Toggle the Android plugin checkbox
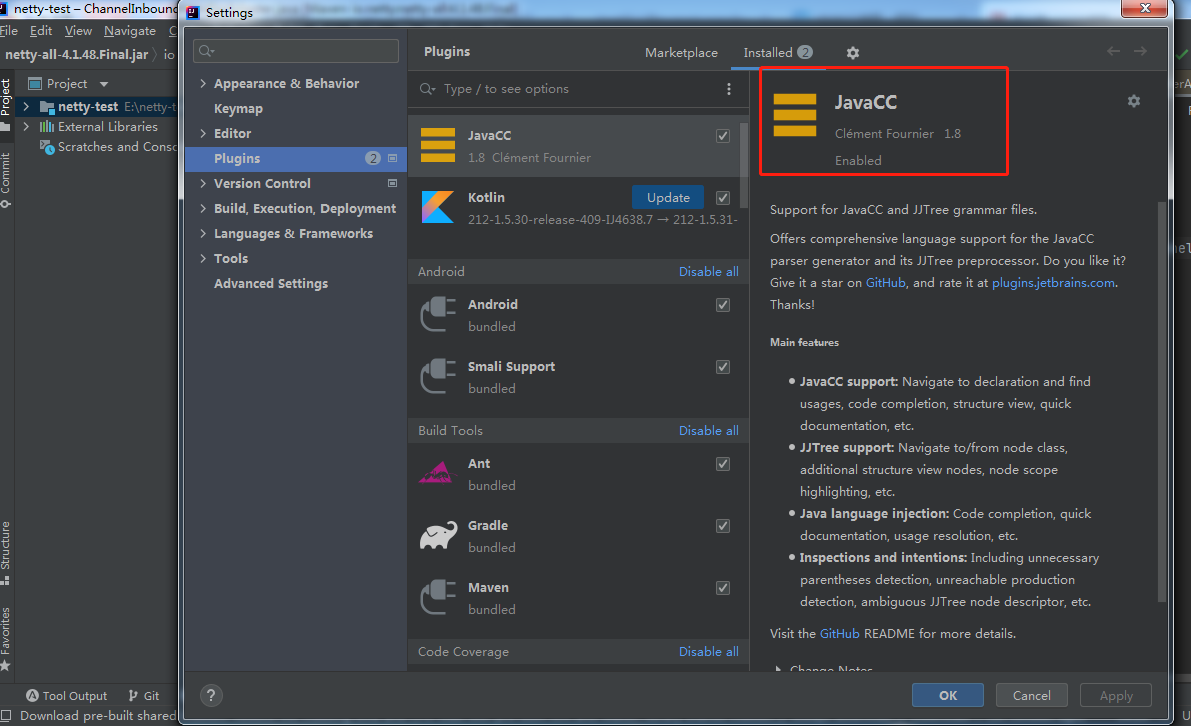 [723, 305]
